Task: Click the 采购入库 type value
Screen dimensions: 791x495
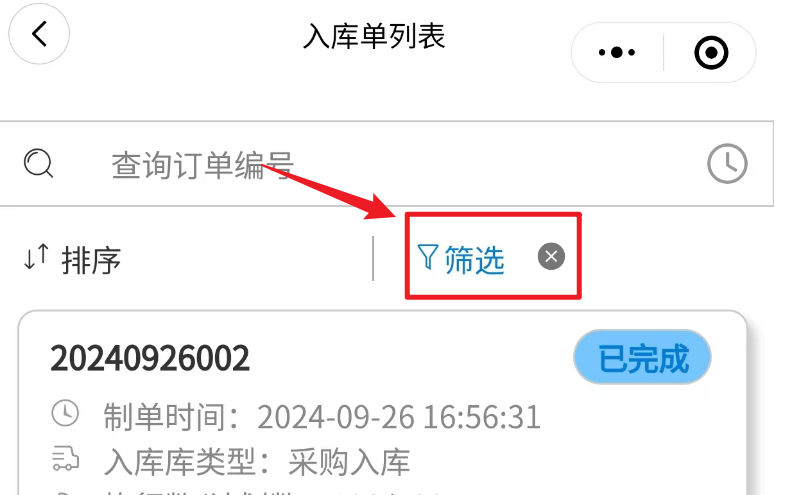Action: click(349, 462)
